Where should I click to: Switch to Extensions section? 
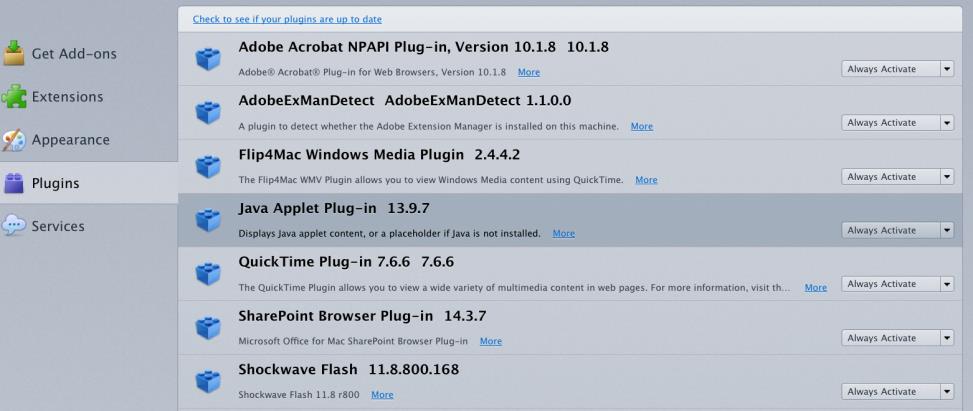[x=89, y=97]
